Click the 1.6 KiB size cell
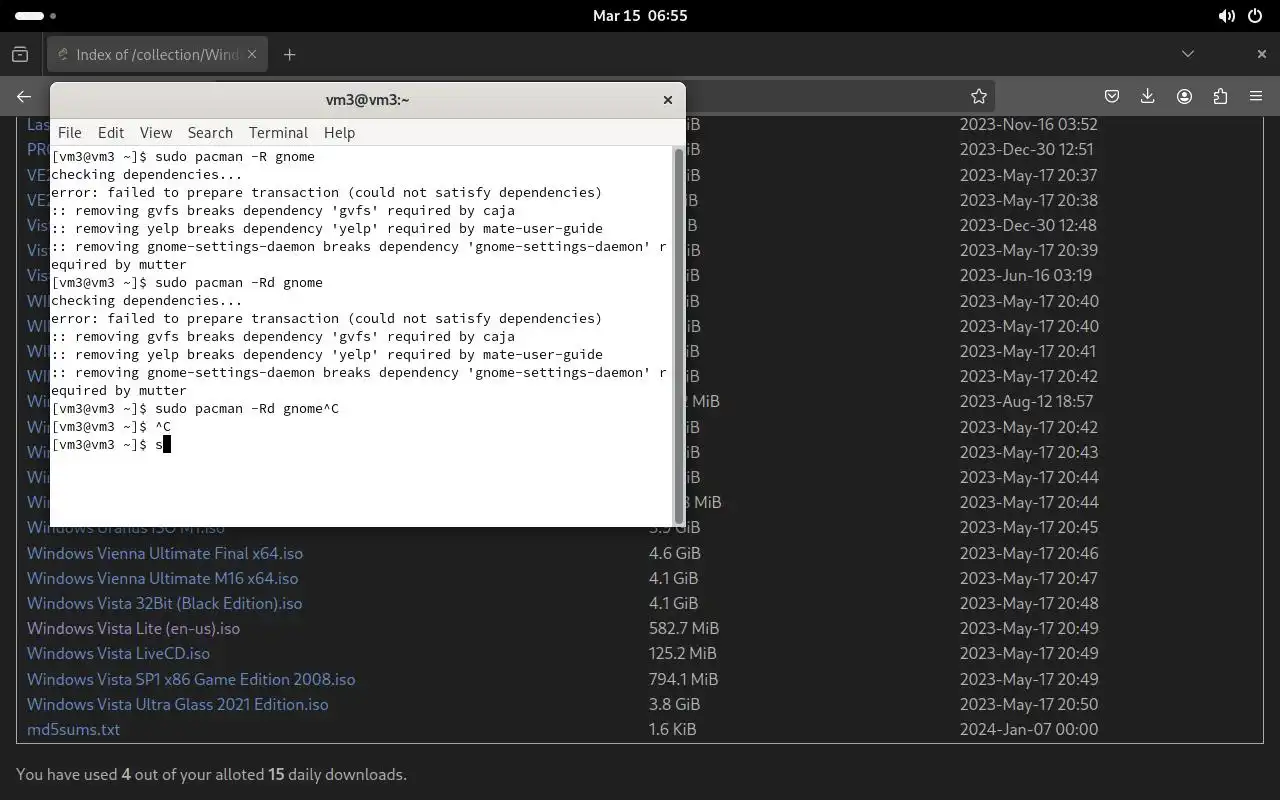 [x=672, y=729]
